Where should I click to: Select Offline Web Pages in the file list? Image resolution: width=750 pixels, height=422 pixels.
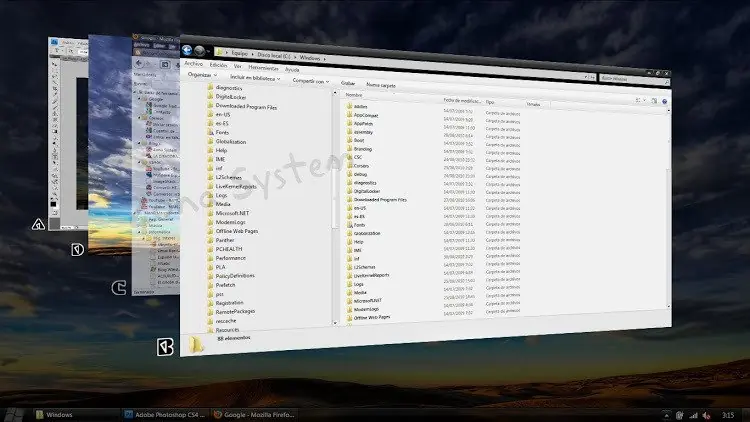point(372,317)
